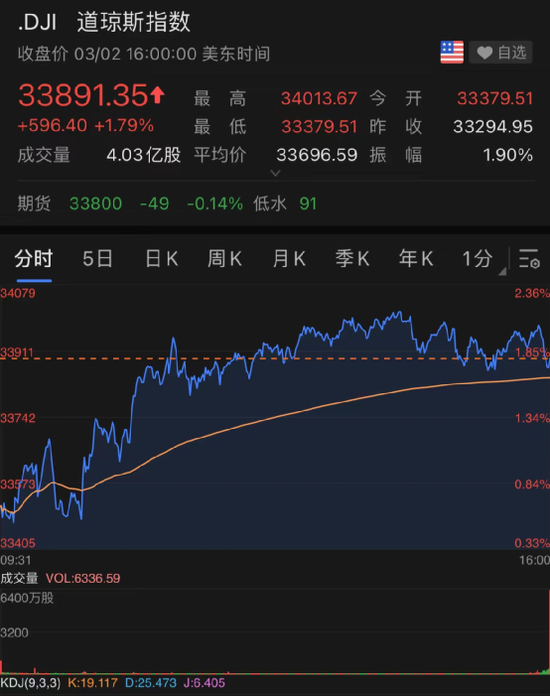Open the 月K monthly chart
550x696 pixels.
coord(289,258)
